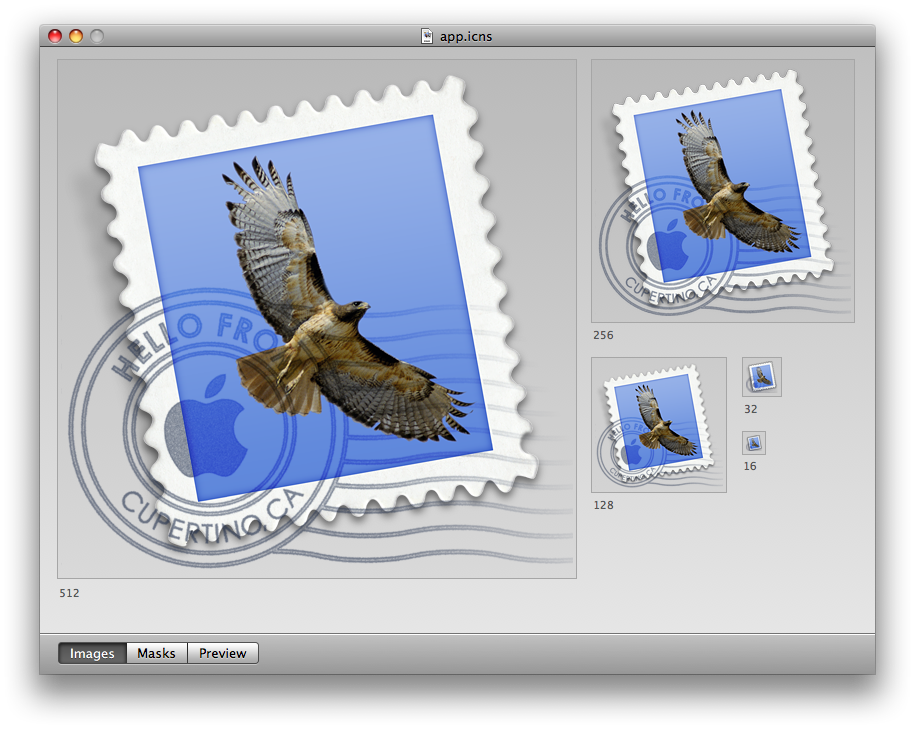This screenshot has width=915, height=729.
Task: Switch to the Masks tab
Action: (156, 653)
